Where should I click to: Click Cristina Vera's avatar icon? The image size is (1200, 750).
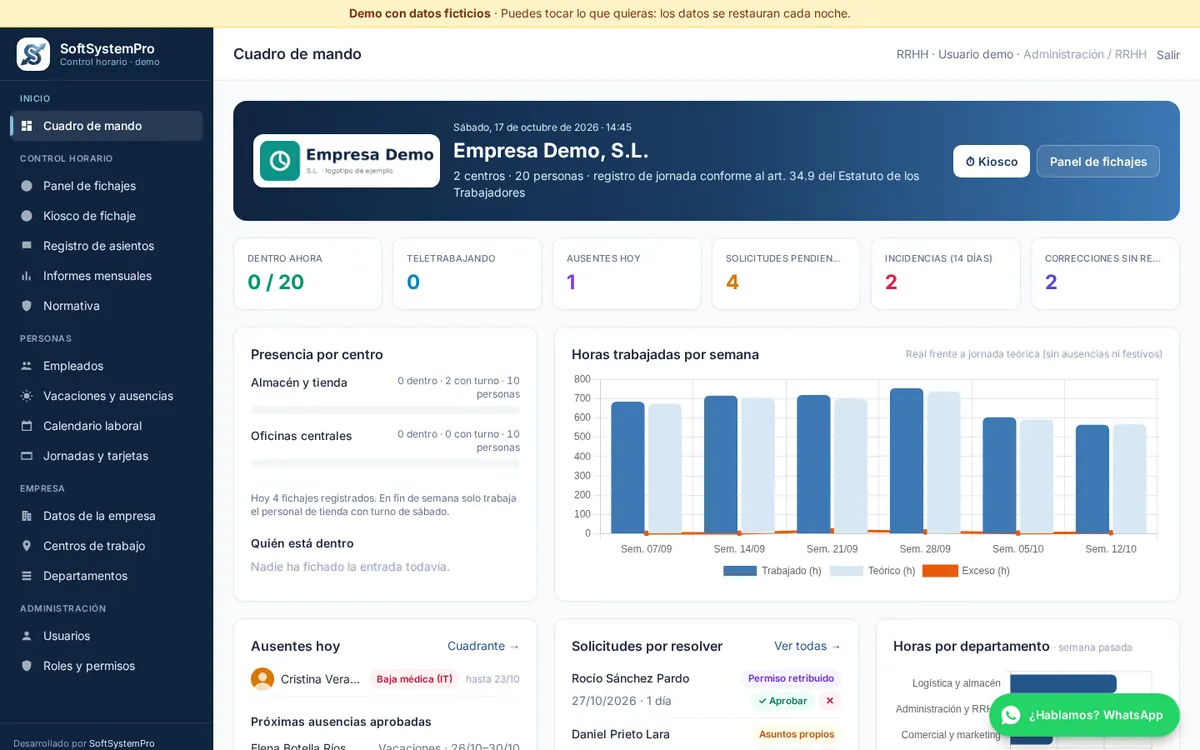pos(262,679)
